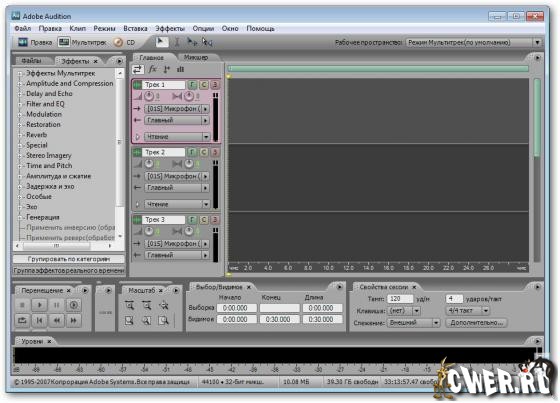
Task: Click the zoom in horizontally icon
Action: click(x=129, y=305)
